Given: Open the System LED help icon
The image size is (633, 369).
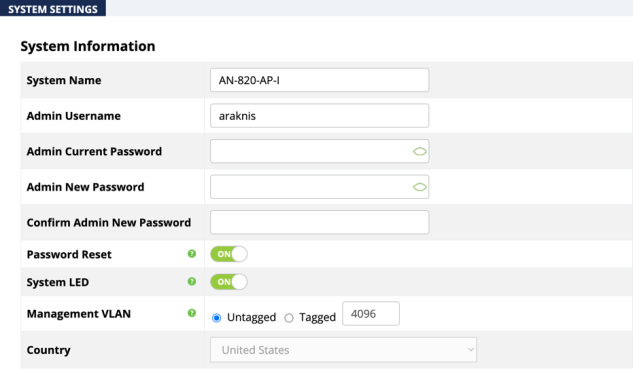Looking at the screenshot, I should pyautogui.click(x=192, y=281).
